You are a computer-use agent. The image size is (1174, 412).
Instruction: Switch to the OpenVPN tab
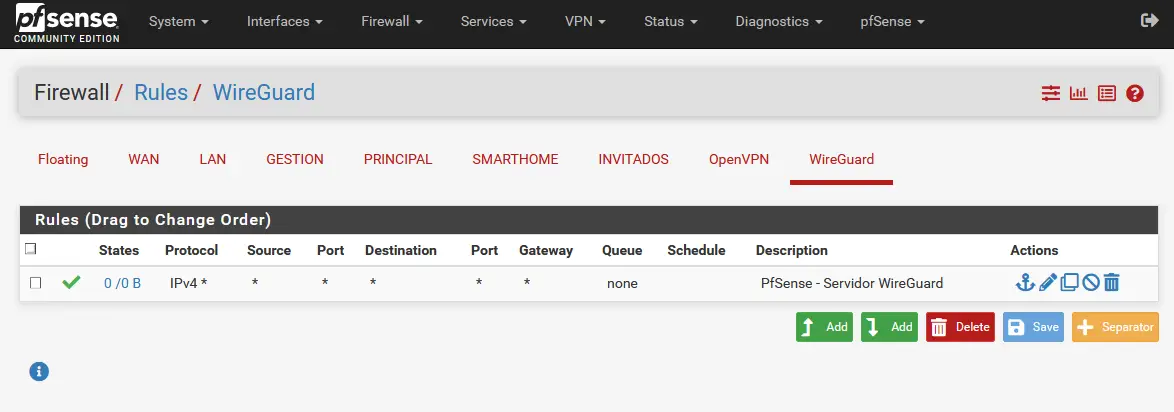[x=739, y=159]
